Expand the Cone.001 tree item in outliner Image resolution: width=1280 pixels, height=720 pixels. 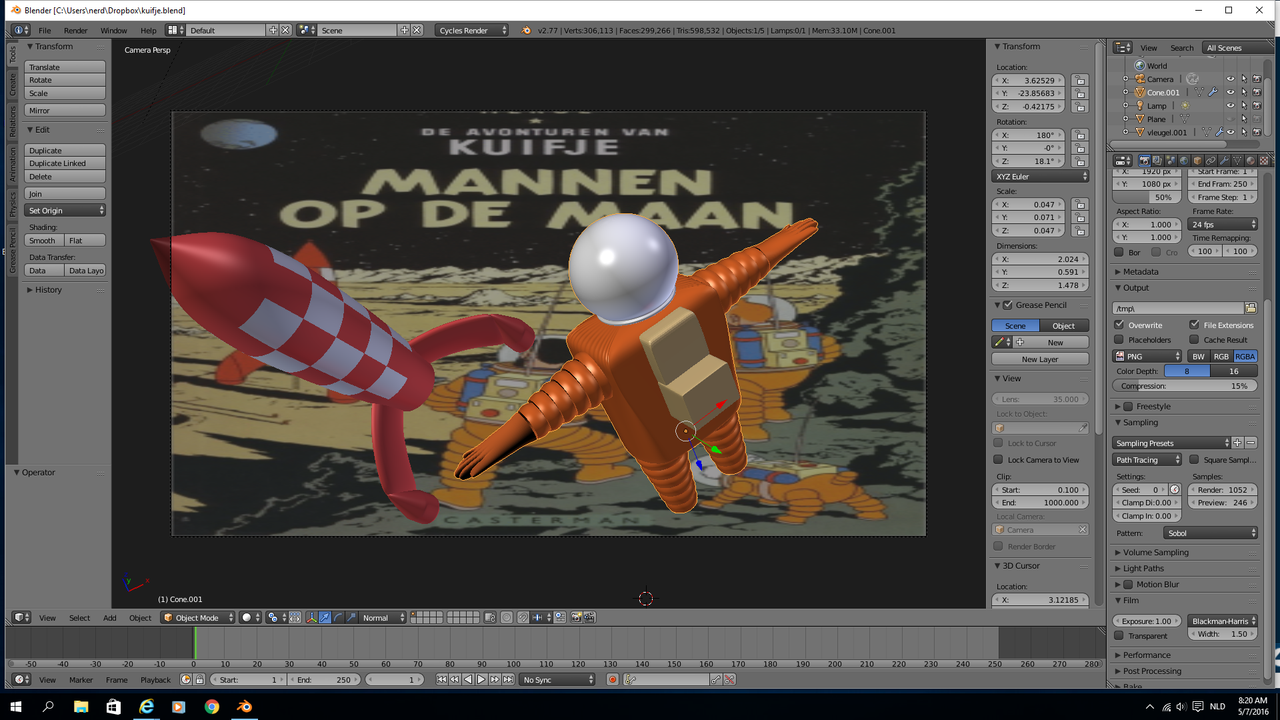click(x=1125, y=92)
